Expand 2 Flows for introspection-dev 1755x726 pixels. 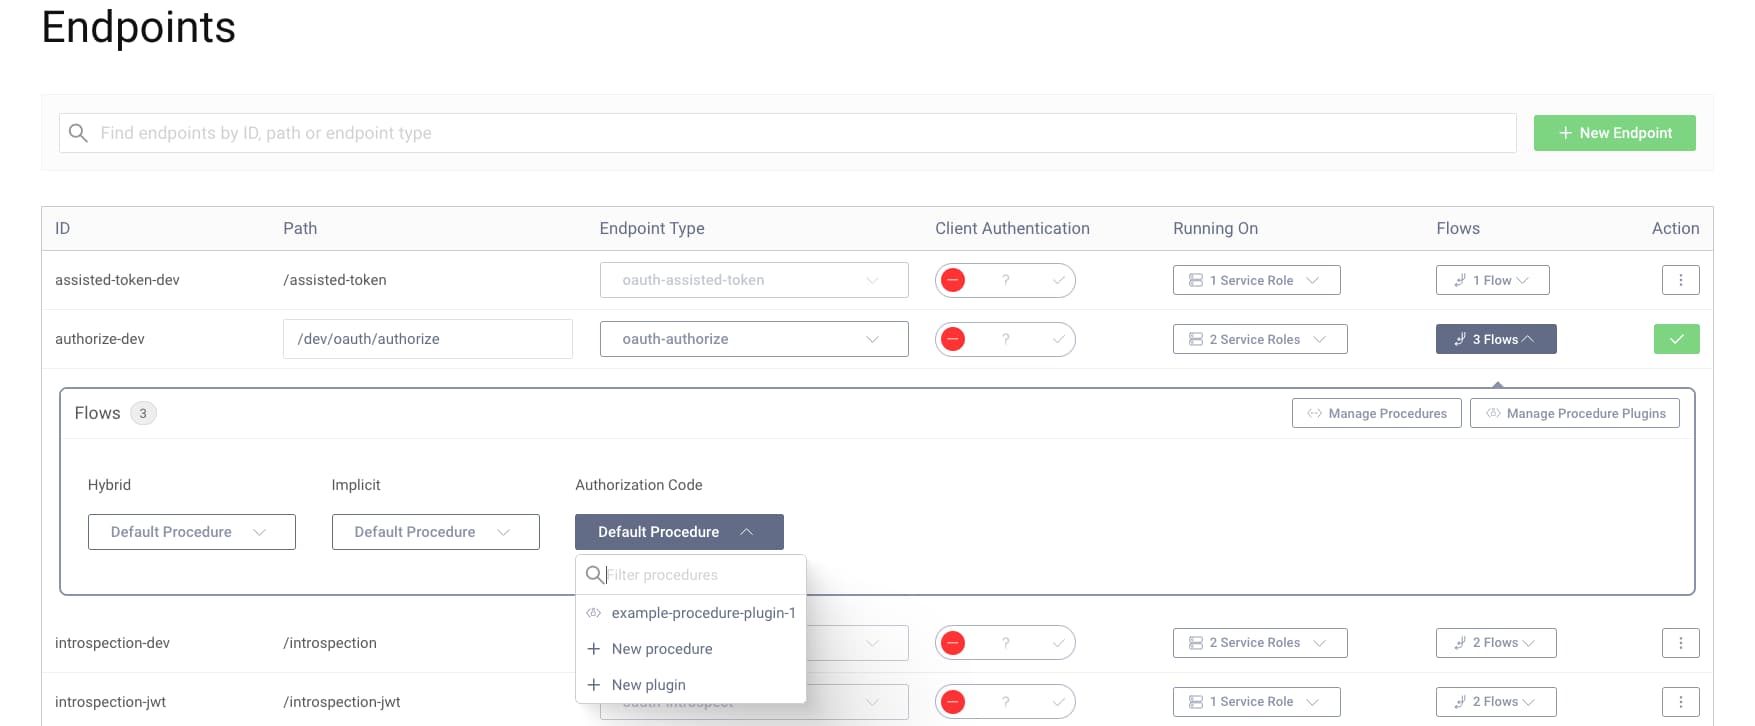pos(1496,642)
